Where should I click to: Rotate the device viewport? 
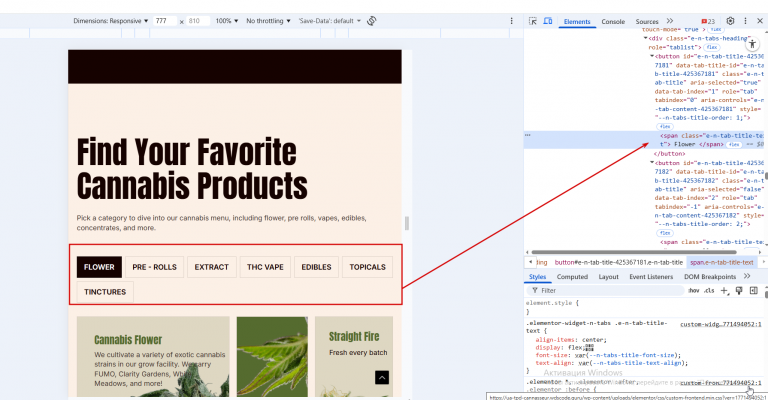372,21
